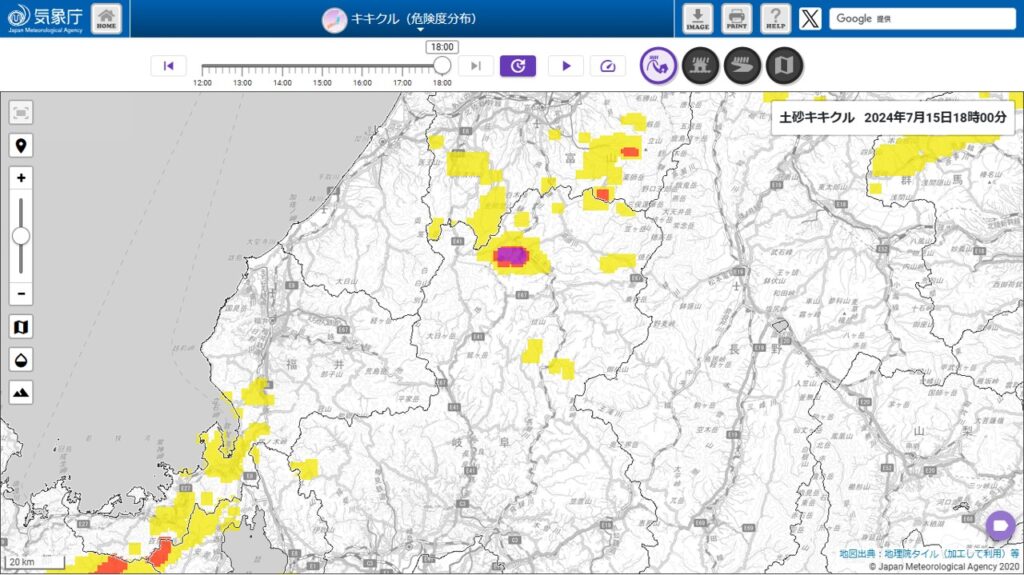Open the playback speed gauge button
1024x575 pixels.
pos(607,66)
